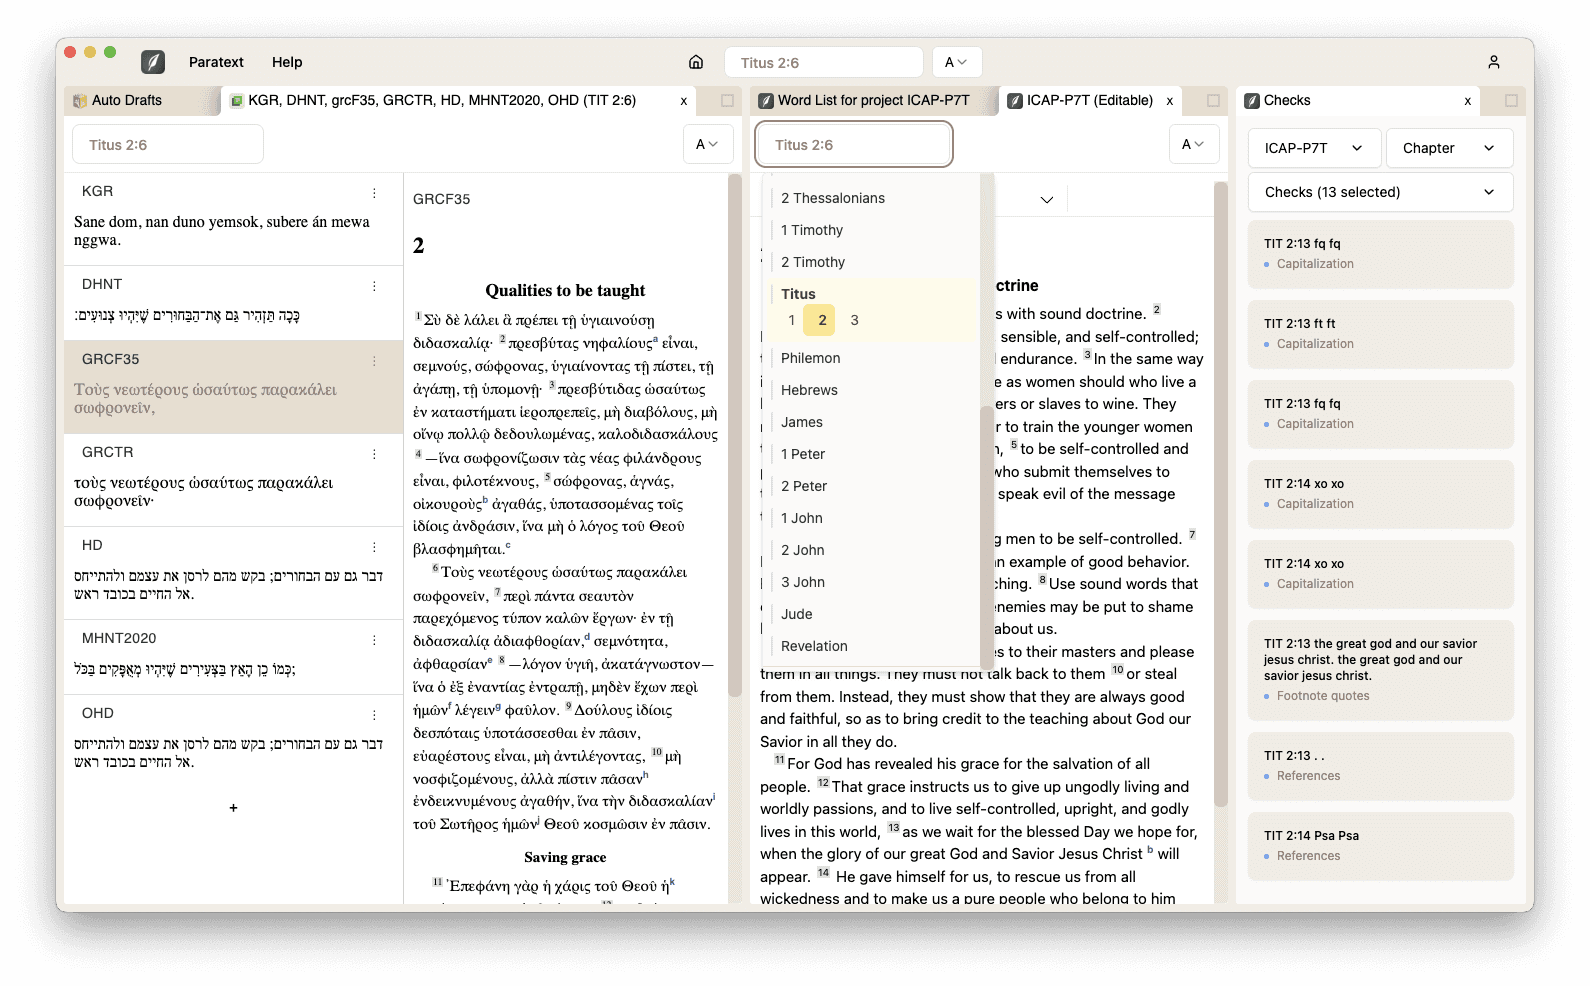Screen dimensions: 1590x986
Task: Click the editor panel Titus 2:6 search field
Action: [854, 145]
